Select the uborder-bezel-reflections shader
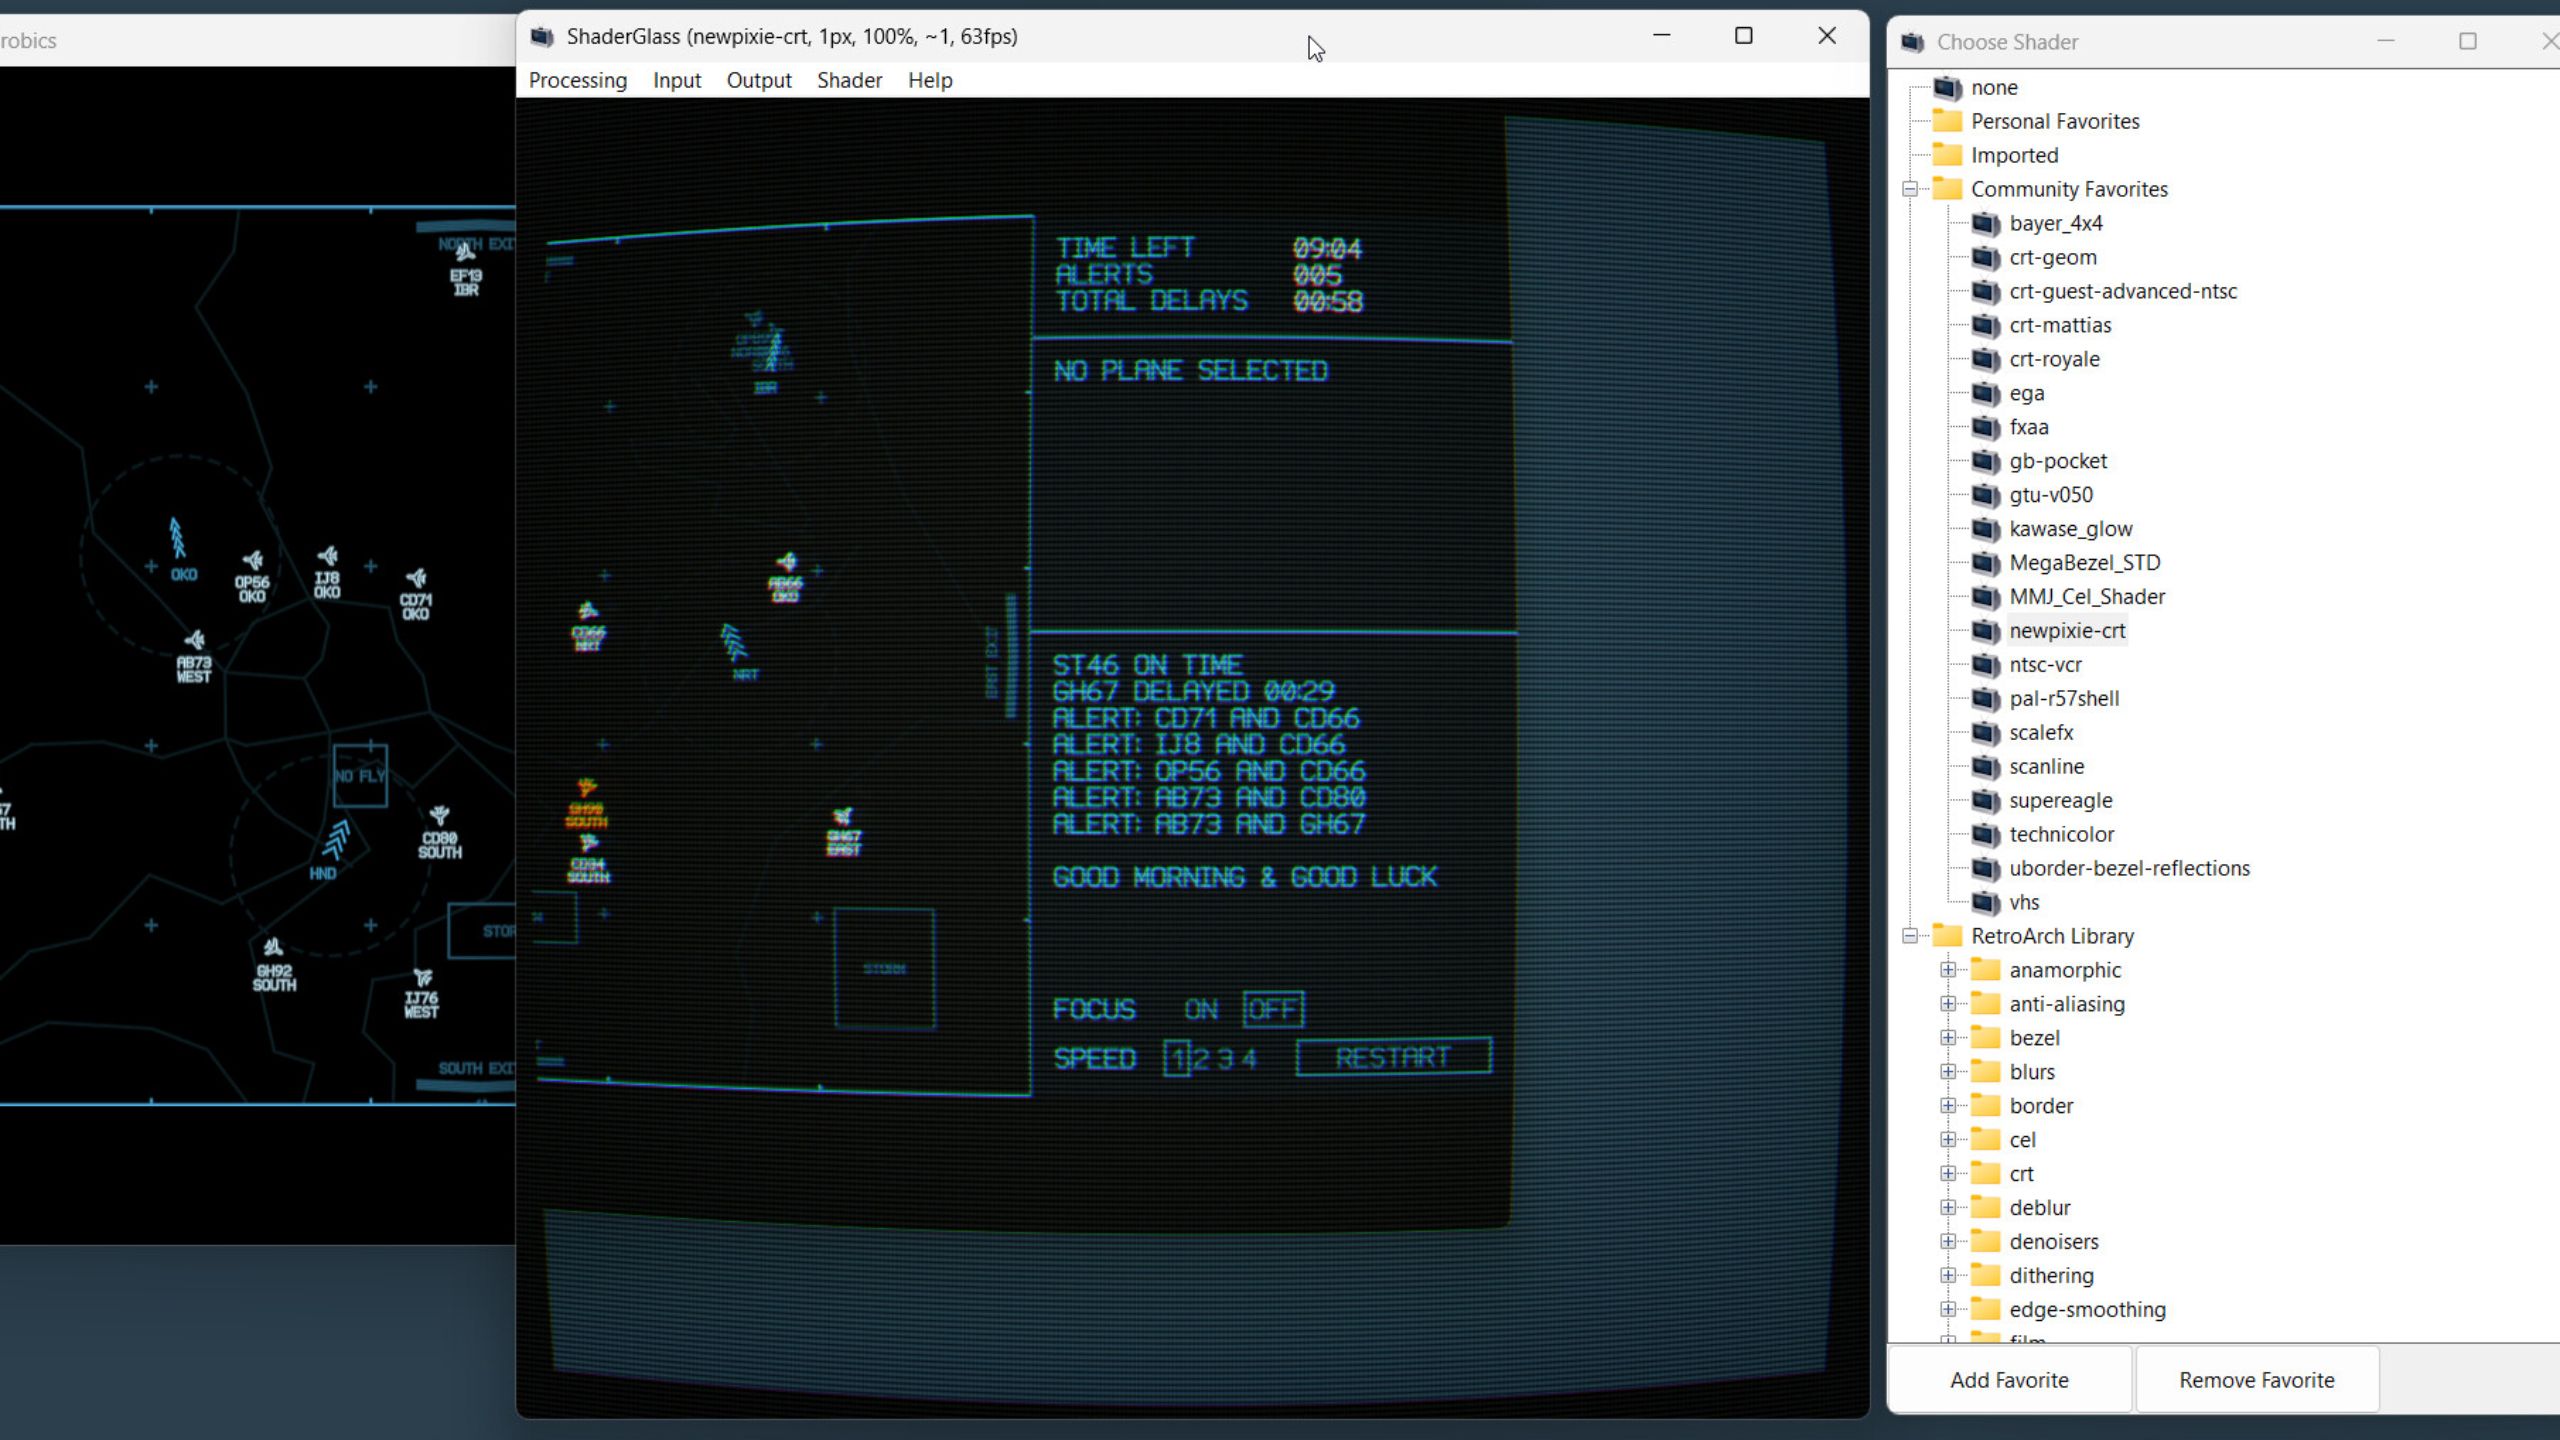2560x1440 pixels. click(2129, 868)
